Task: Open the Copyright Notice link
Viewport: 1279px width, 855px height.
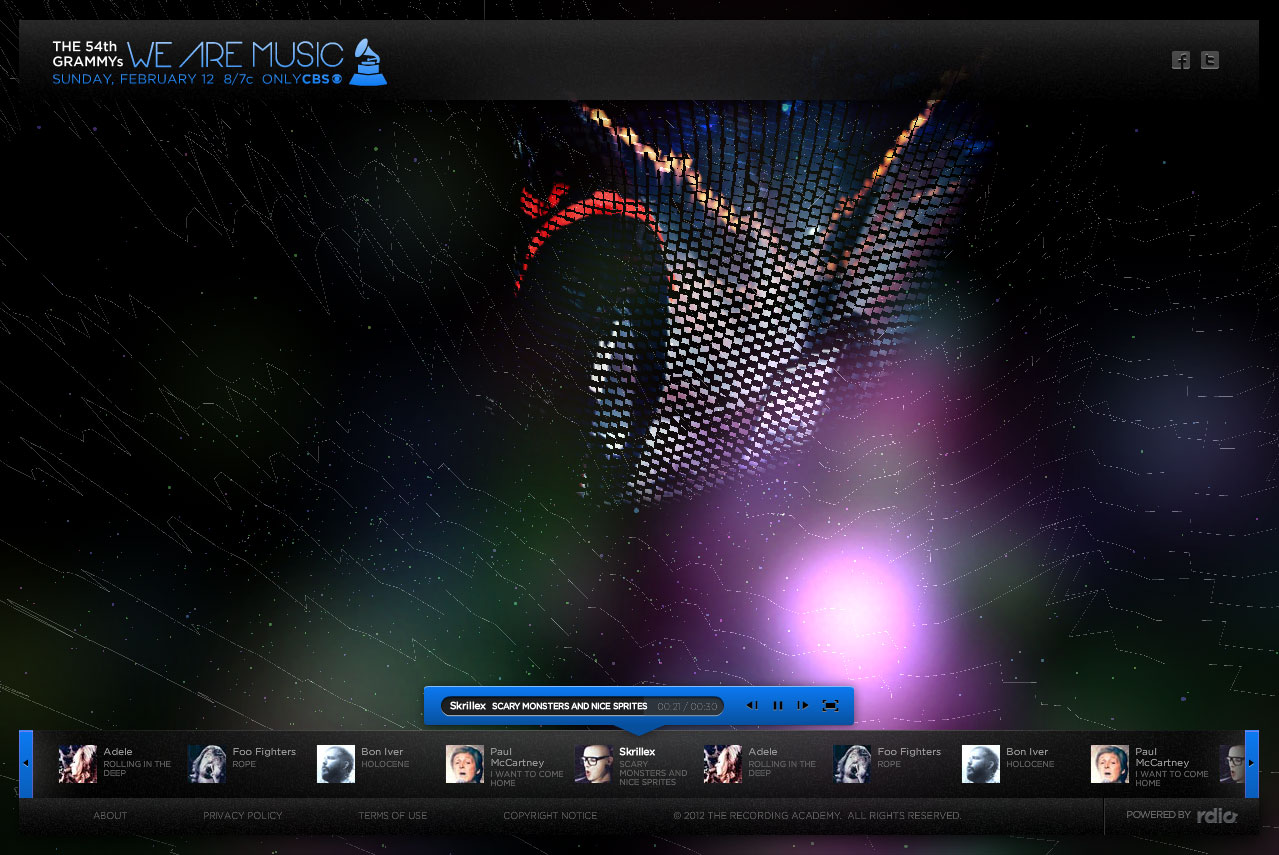Action: pos(550,816)
